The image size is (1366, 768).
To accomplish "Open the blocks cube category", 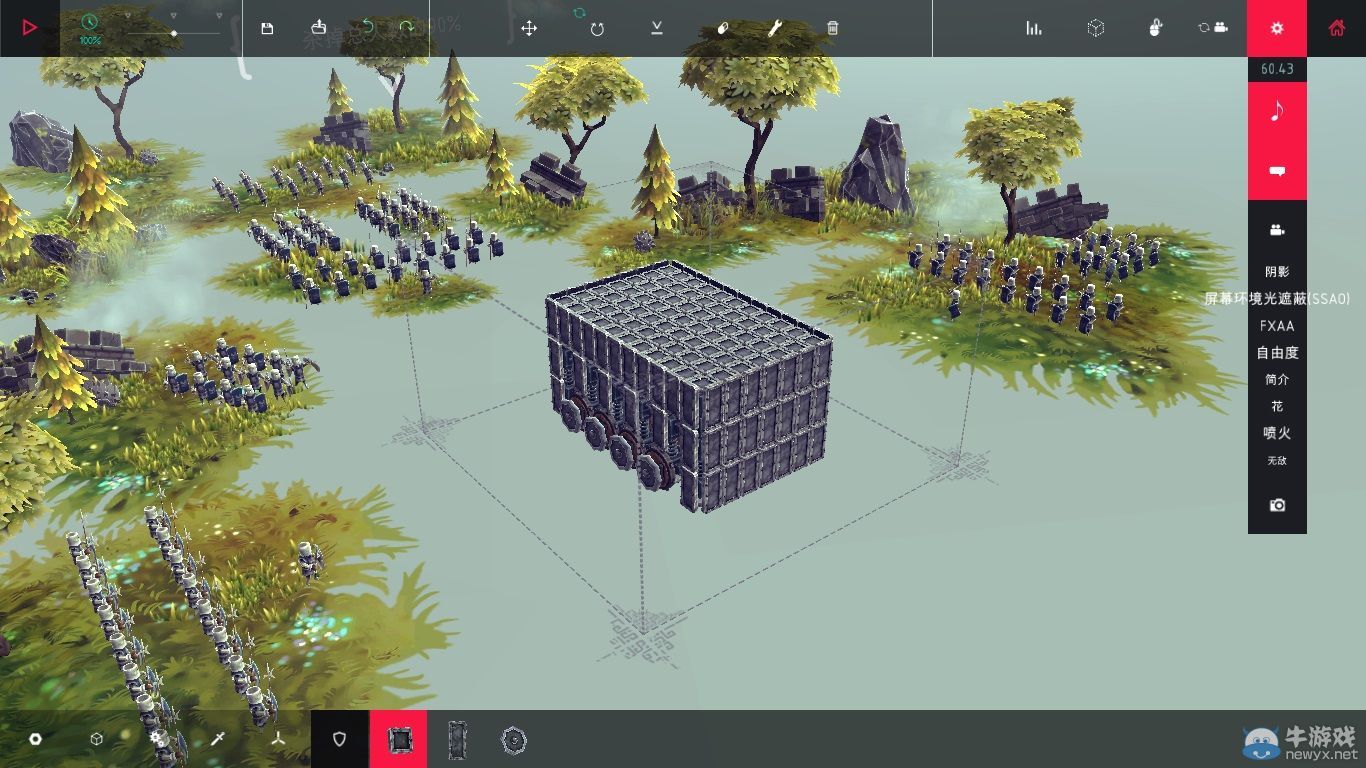I will tap(96, 739).
